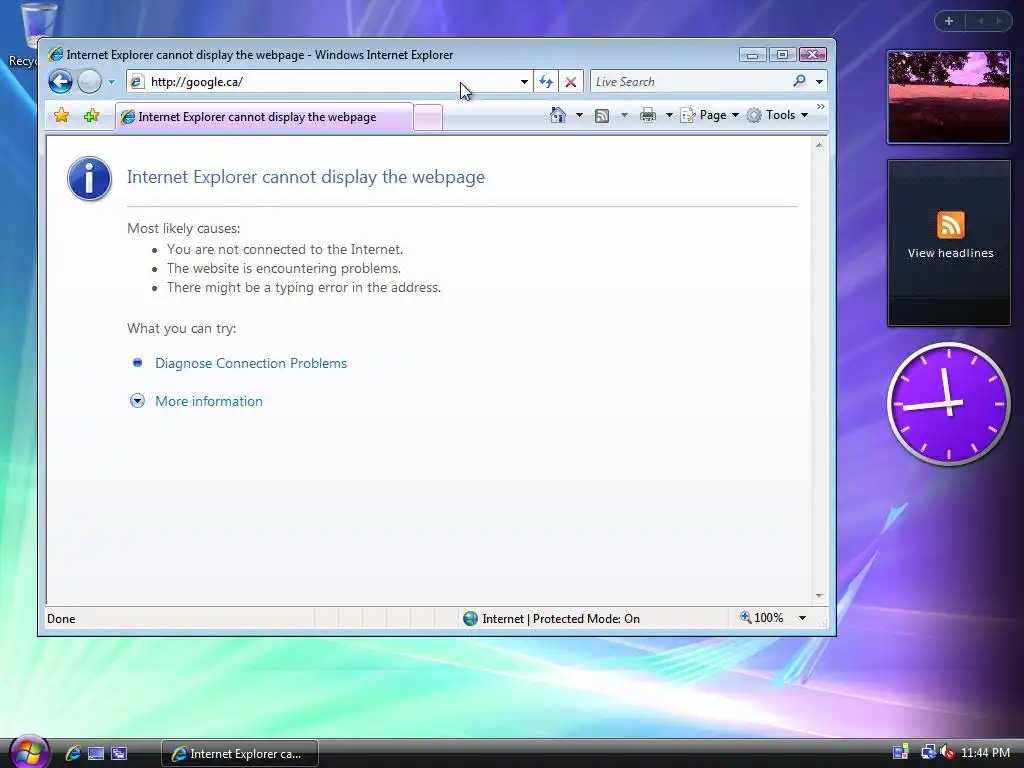Click the slideshow gadget picture
Viewport: 1024px width, 768px height.
click(949, 97)
